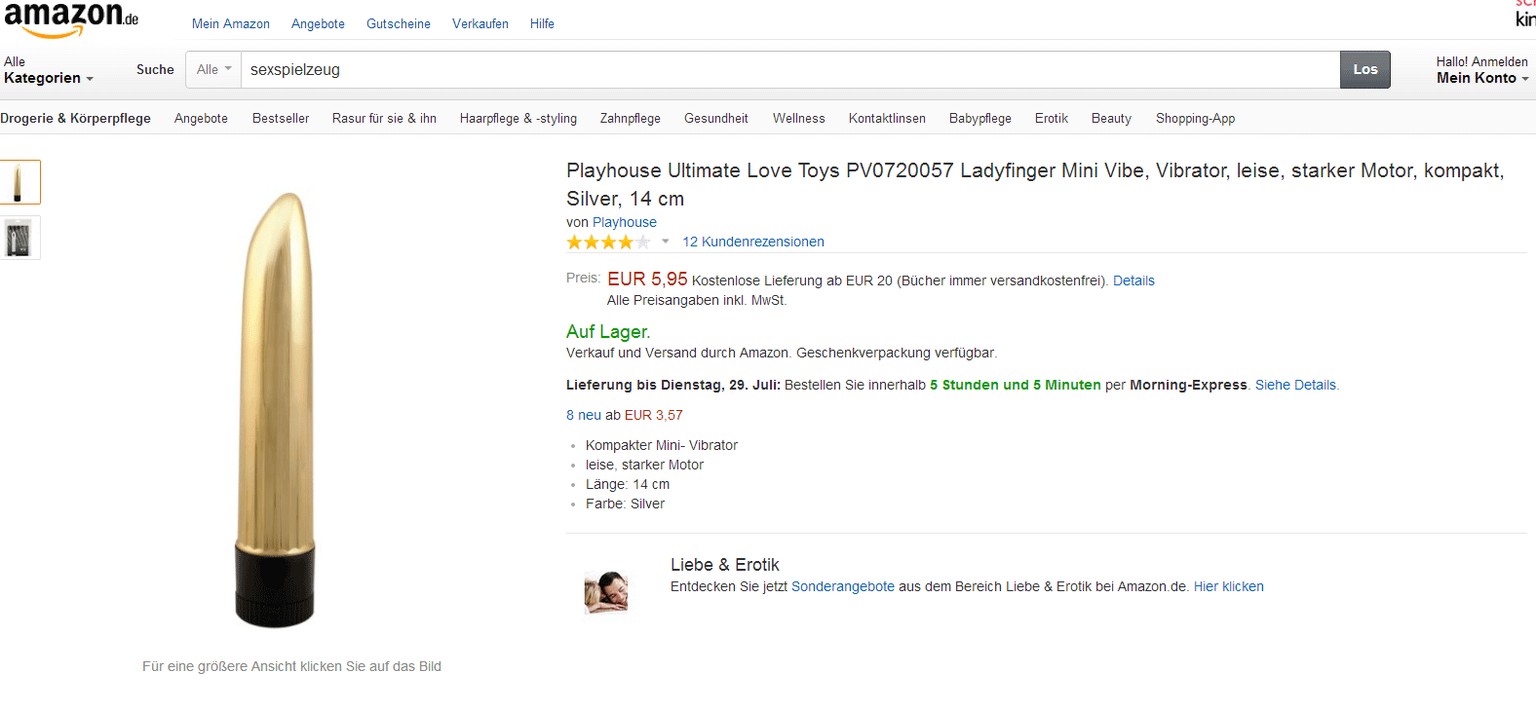Open Angebote in the top navigation
This screenshot has width=1536, height=710.
coord(318,24)
